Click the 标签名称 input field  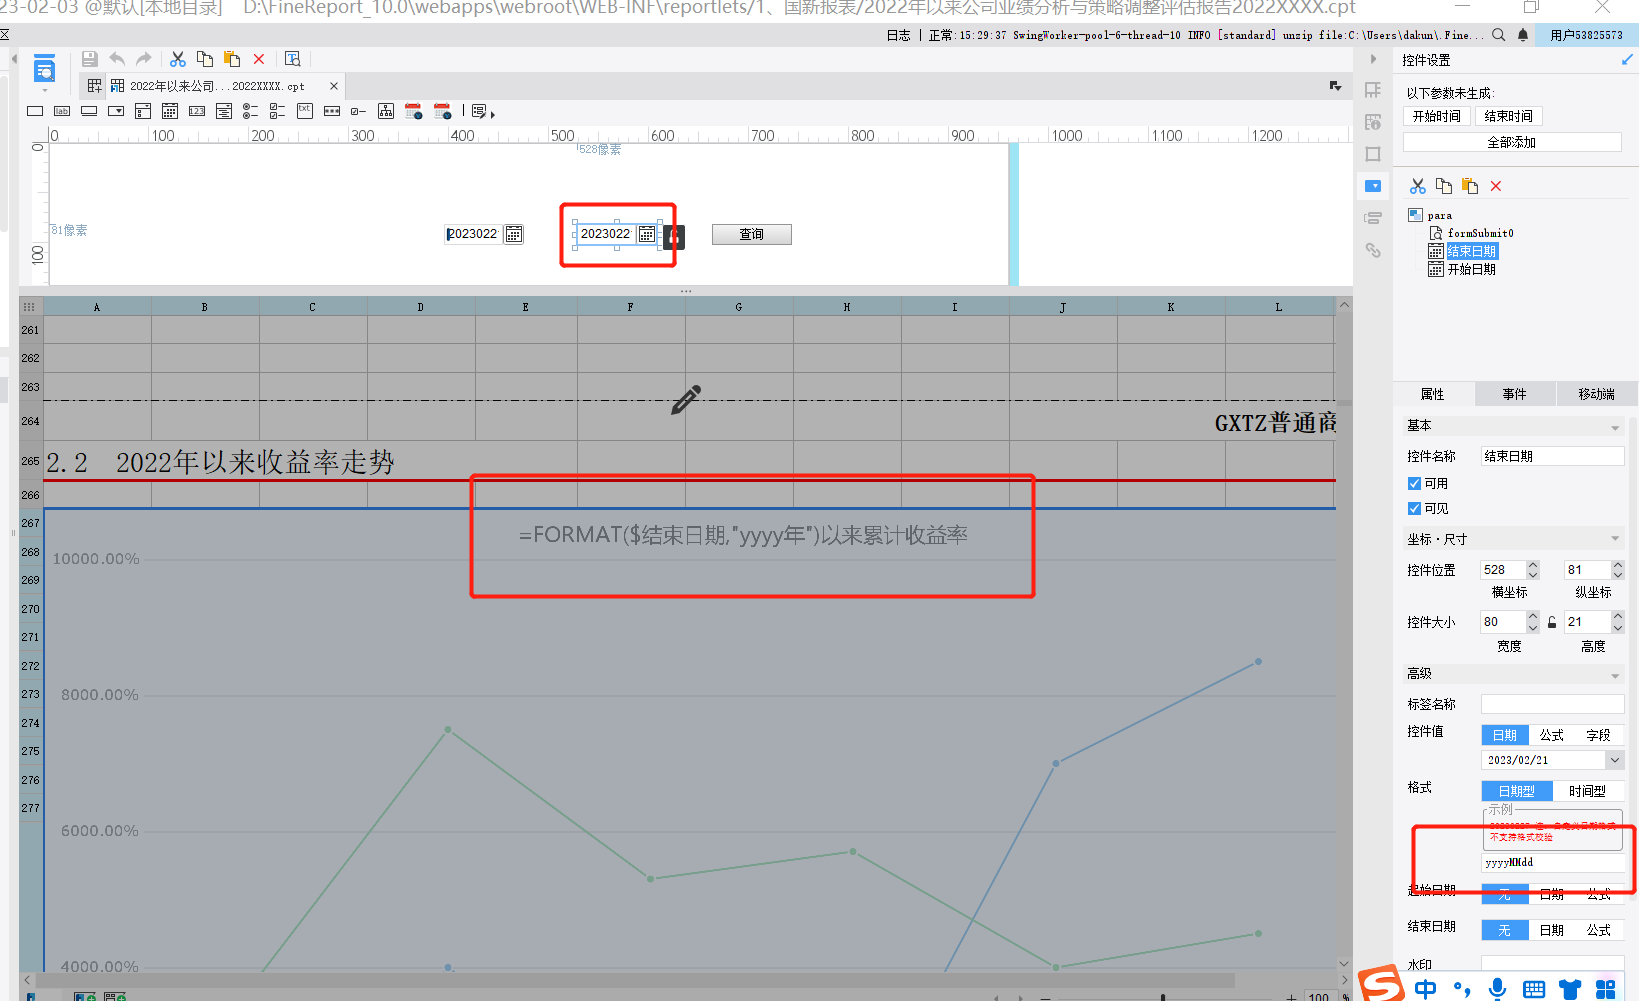pos(1553,704)
